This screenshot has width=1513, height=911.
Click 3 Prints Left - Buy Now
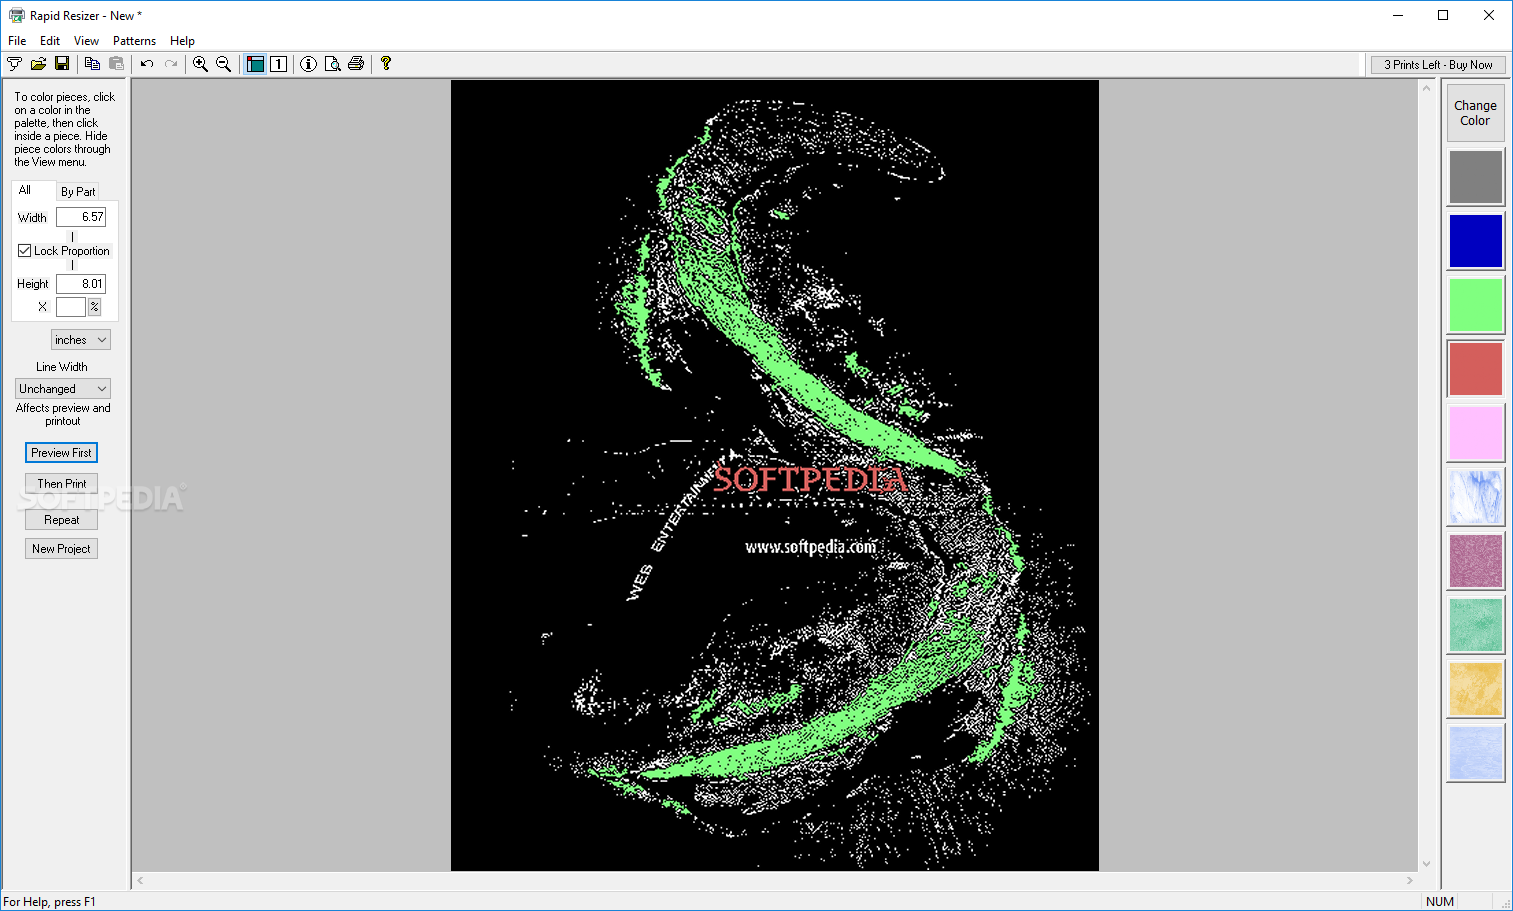[1438, 65]
